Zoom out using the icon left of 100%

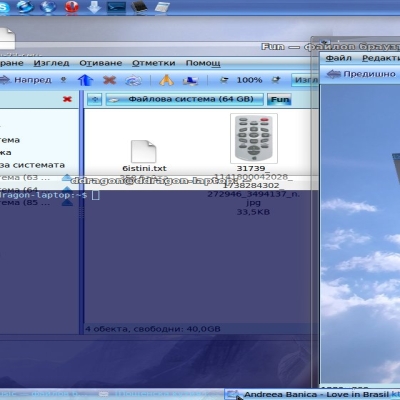[225, 80]
